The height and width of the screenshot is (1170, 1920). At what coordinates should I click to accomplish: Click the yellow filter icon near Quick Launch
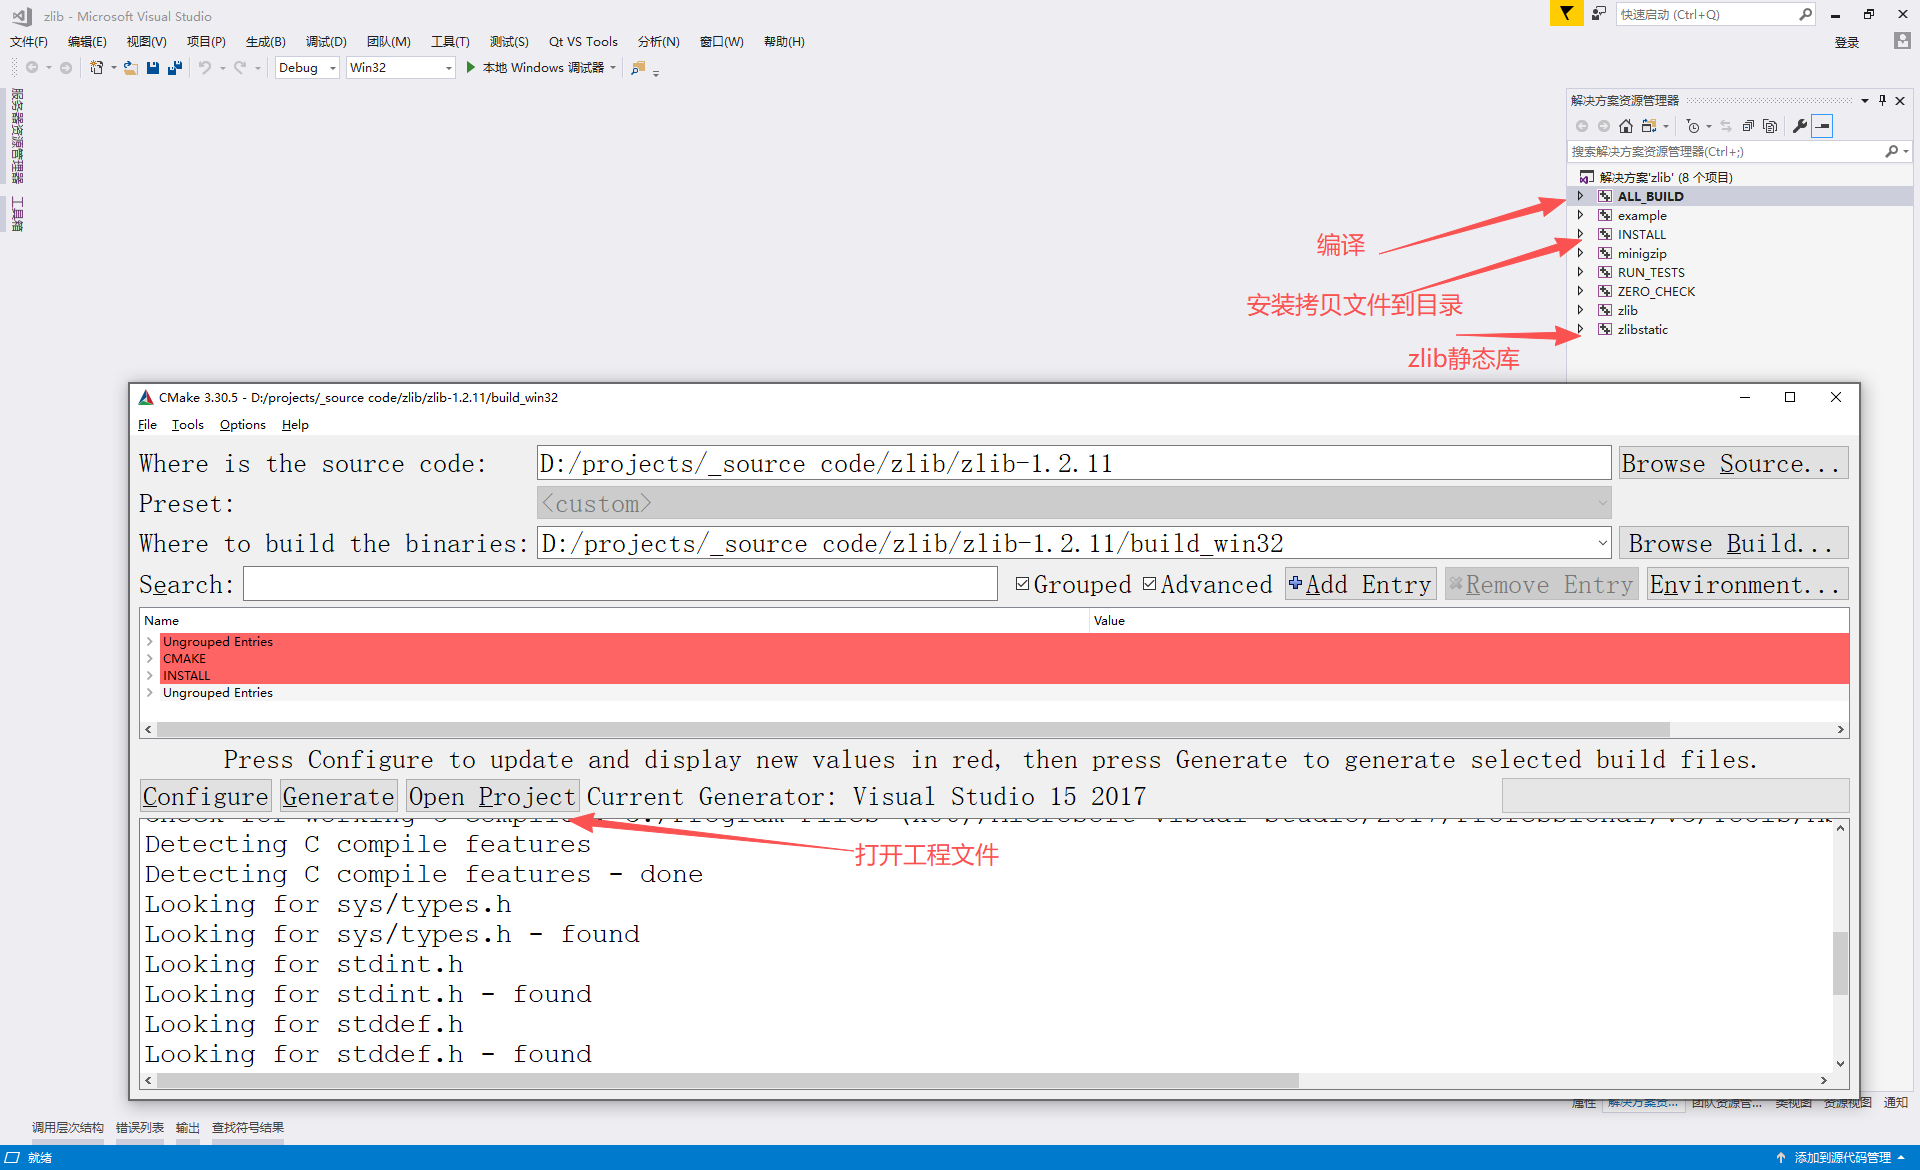pyautogui.click(x=1566, y=14)
